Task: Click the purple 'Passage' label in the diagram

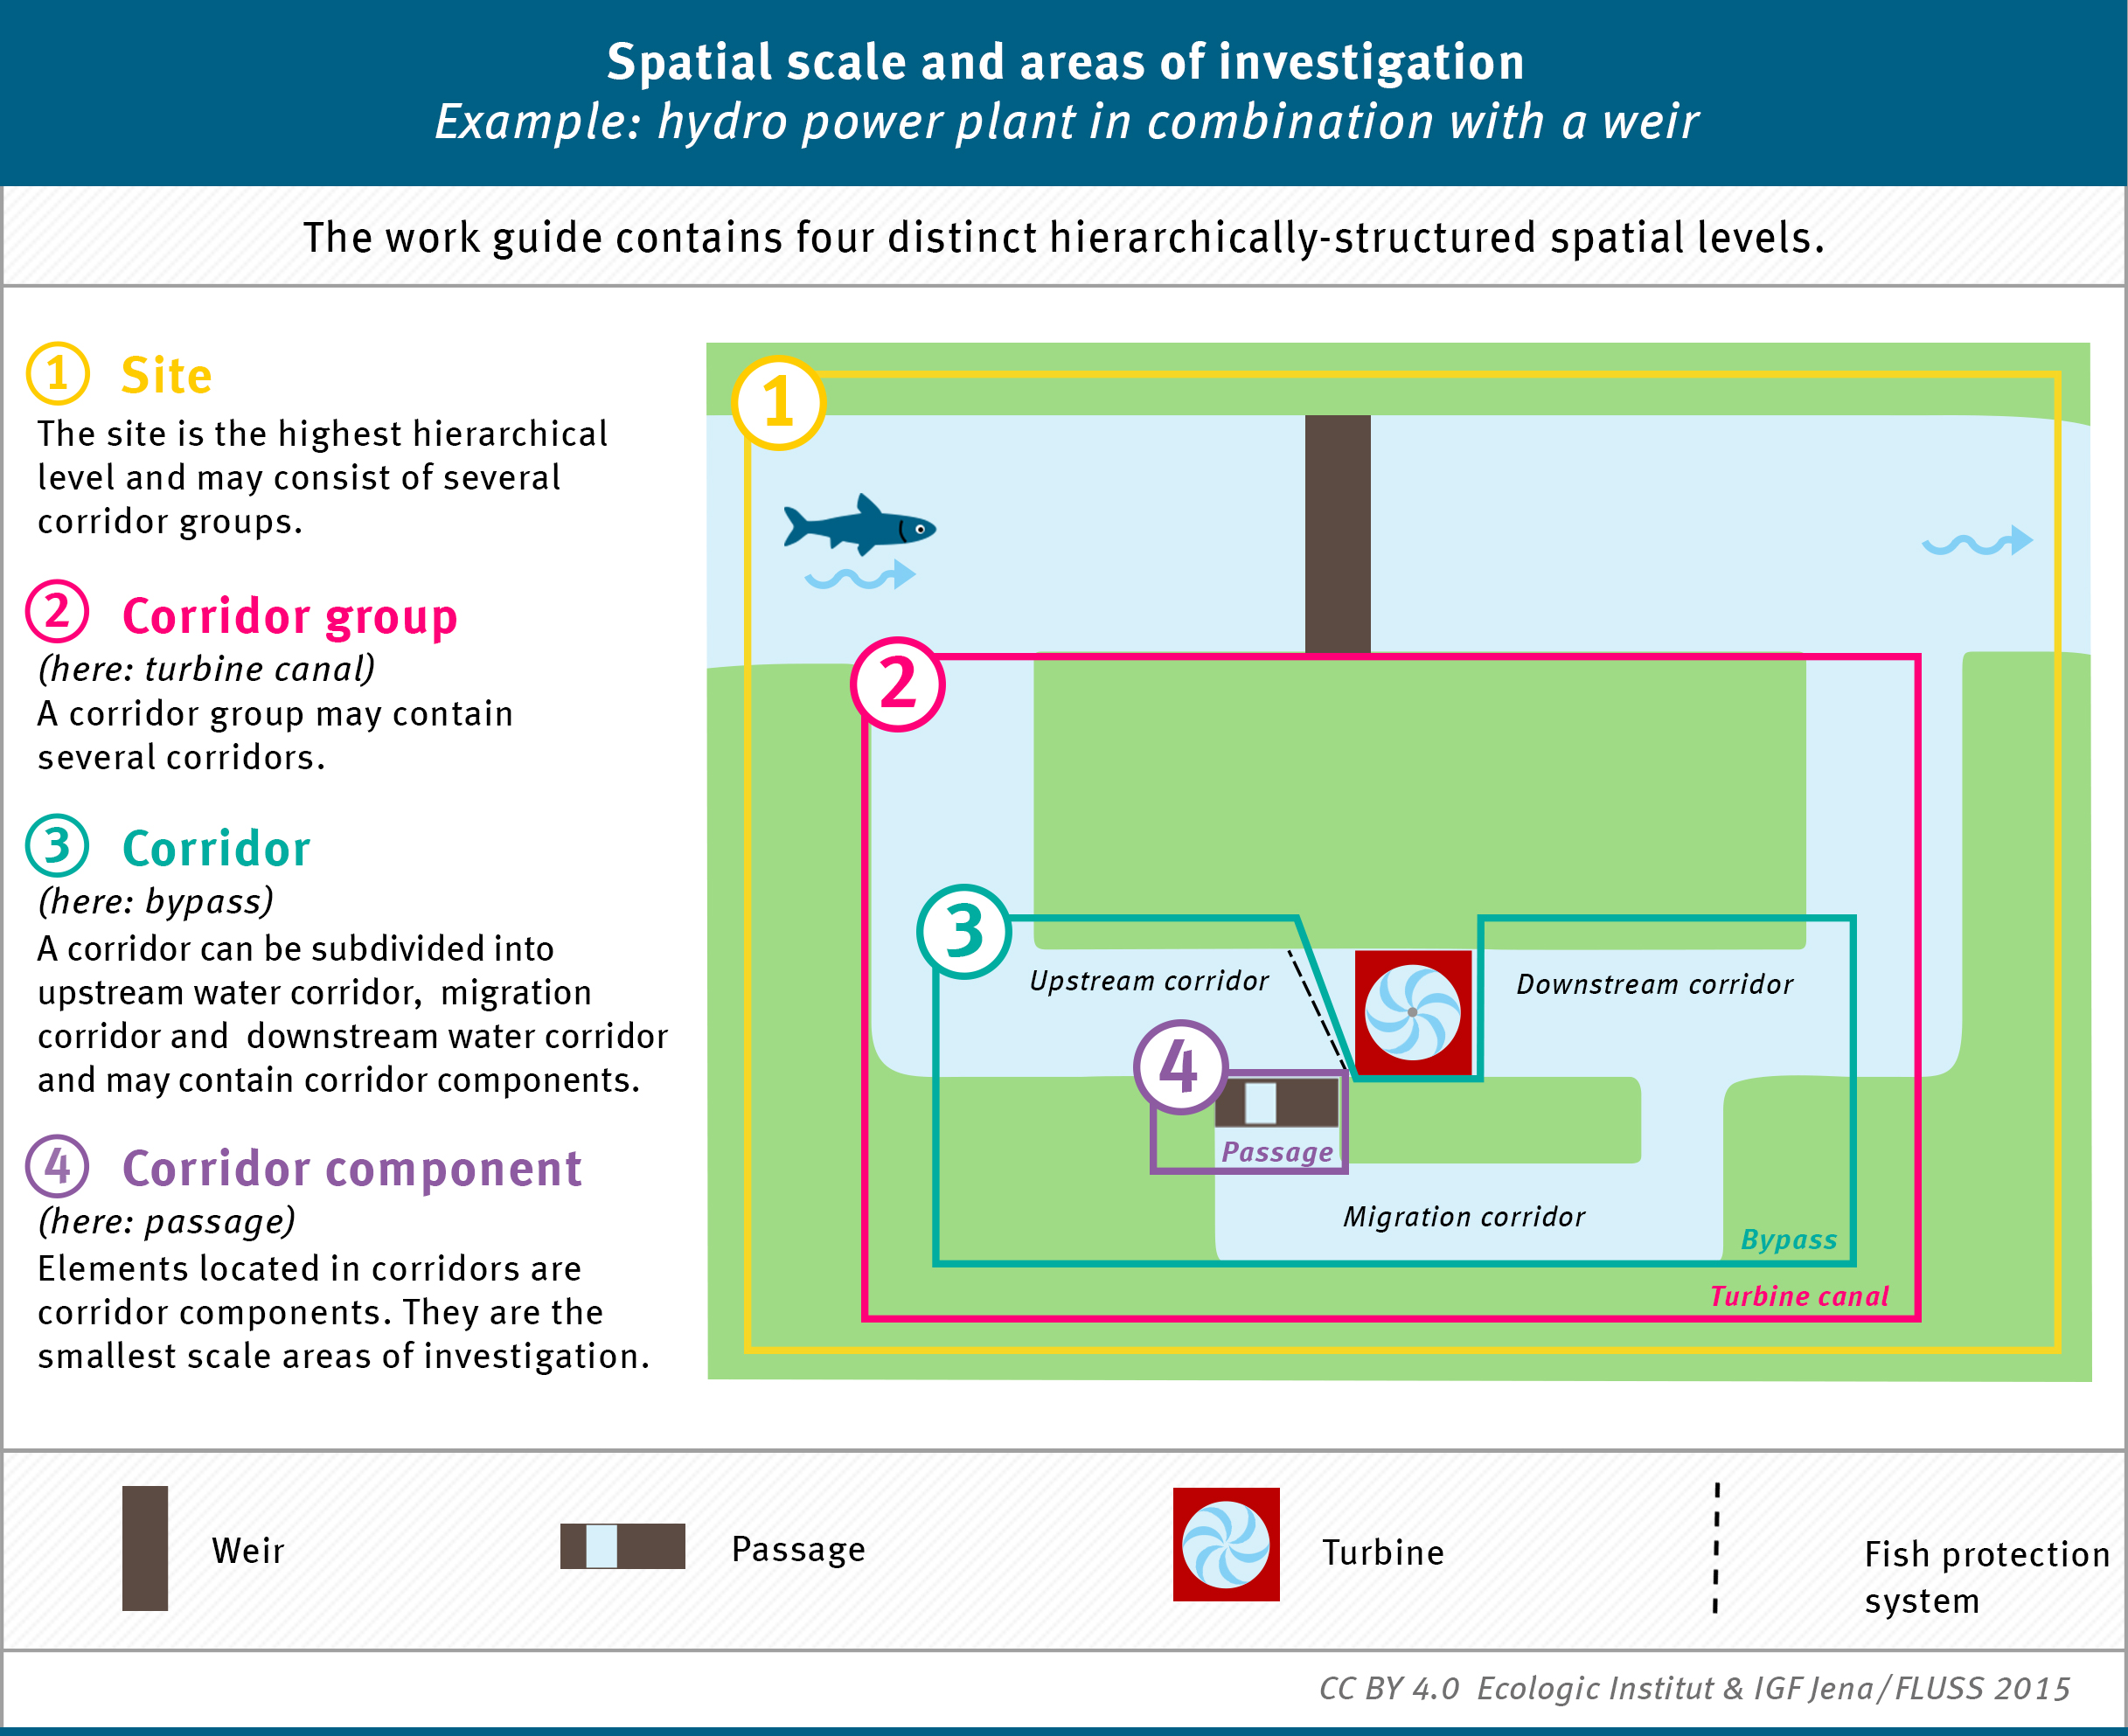Action: [x=1277, y=1152]
